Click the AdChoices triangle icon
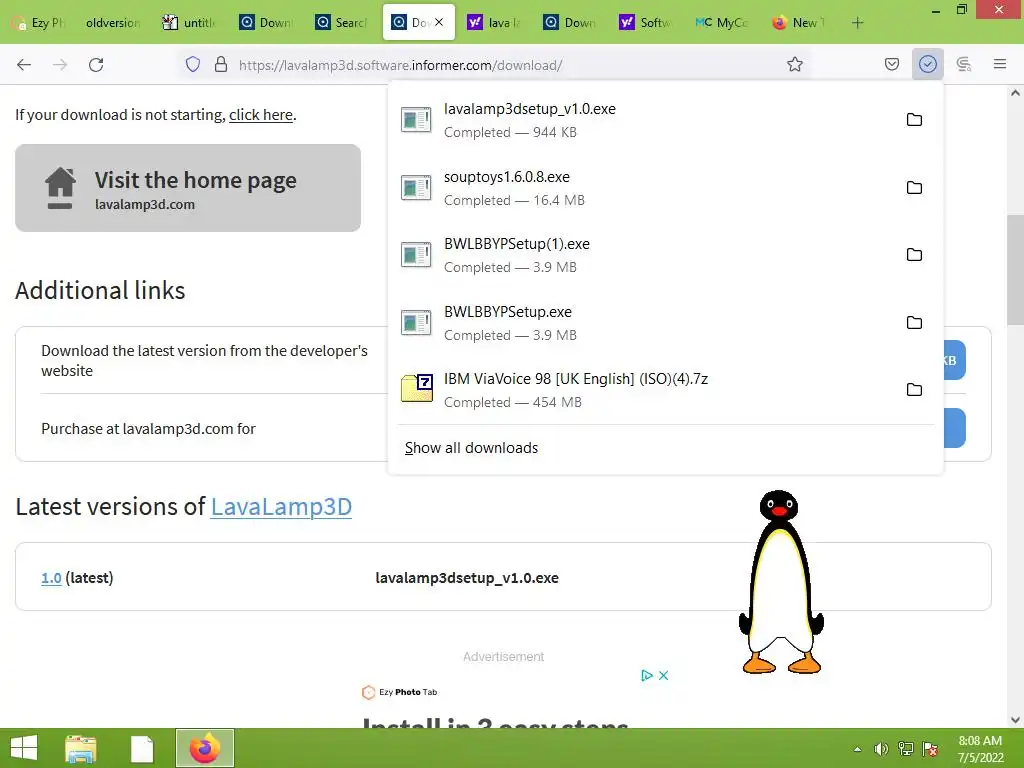1024x768 pixels. point(647,675)
